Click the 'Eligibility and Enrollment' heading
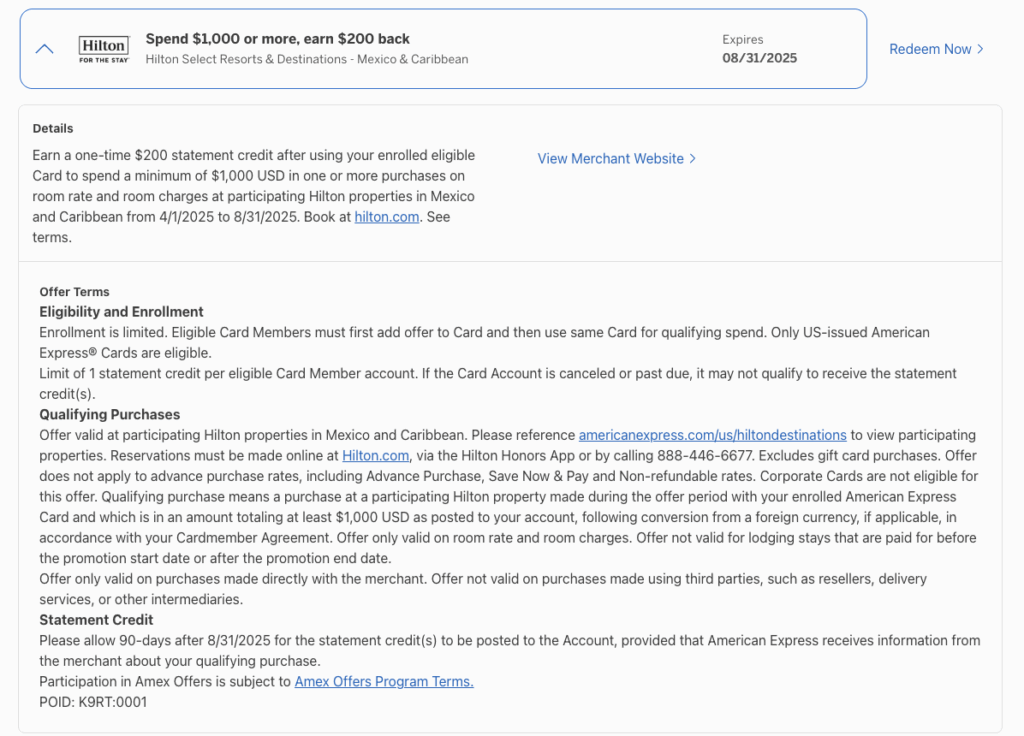Viewport: 1024px width, 736px height. coord(121,312)
